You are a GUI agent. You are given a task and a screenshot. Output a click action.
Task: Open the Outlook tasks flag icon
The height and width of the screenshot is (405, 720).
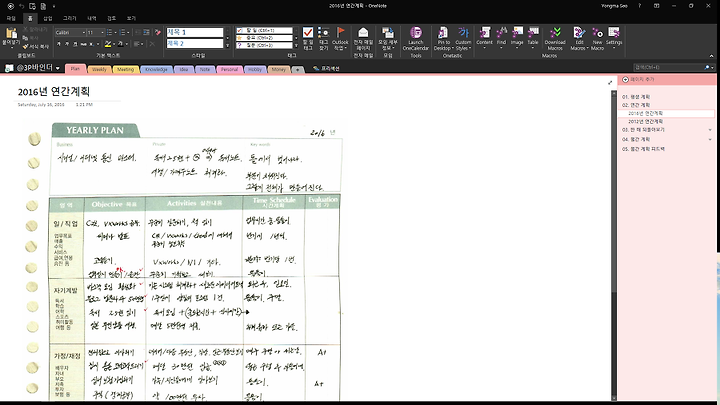coord(340,39)
